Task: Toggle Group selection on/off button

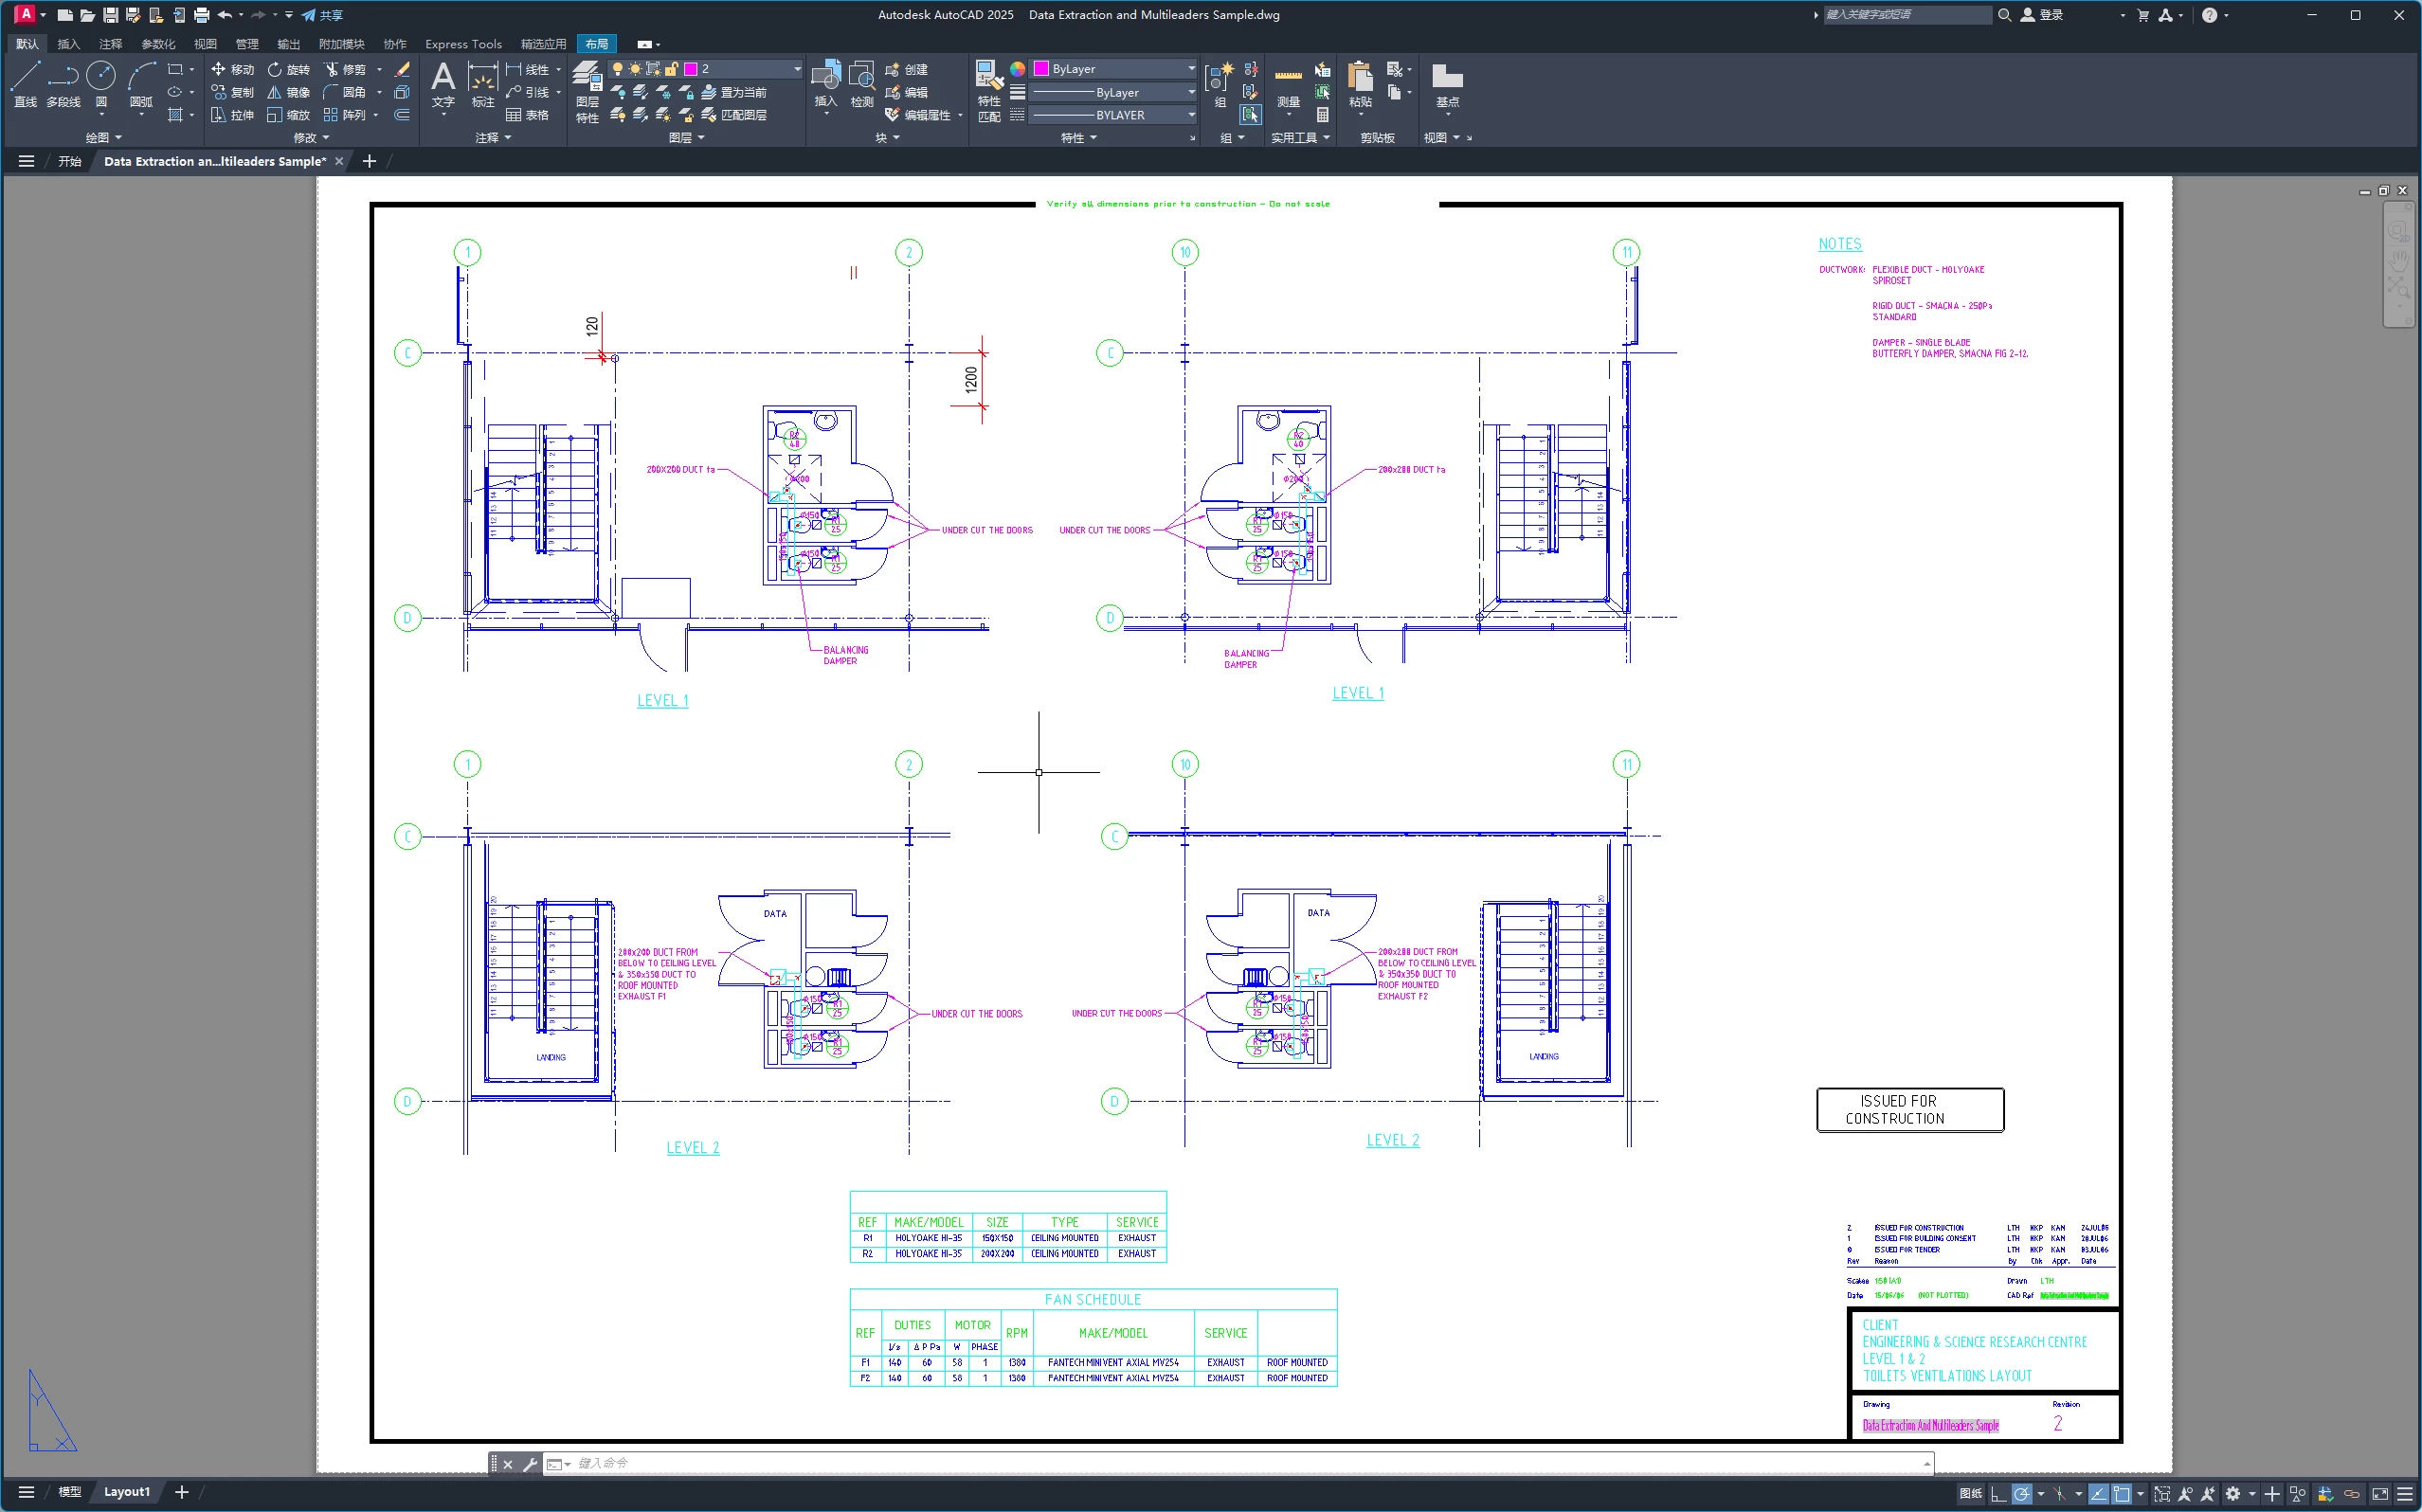Action: click(x=1250, y=115)
